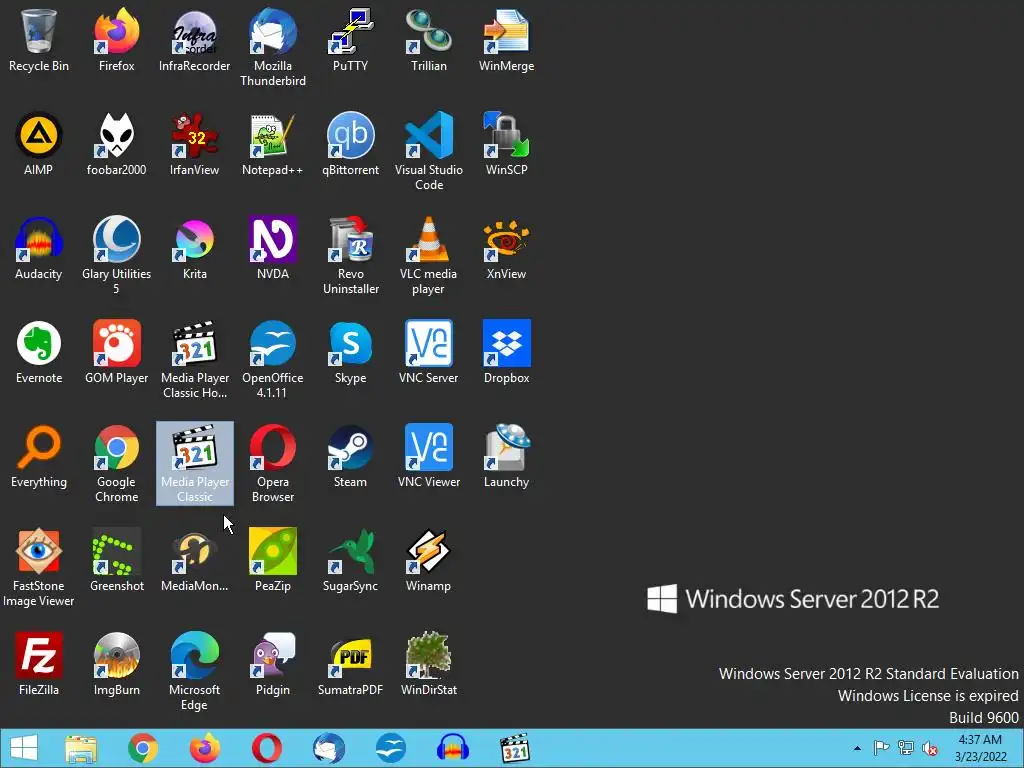Click the VLC media player icon
Image resolution: width=1024 pixels, height=768 pixels.
(428, 255)
